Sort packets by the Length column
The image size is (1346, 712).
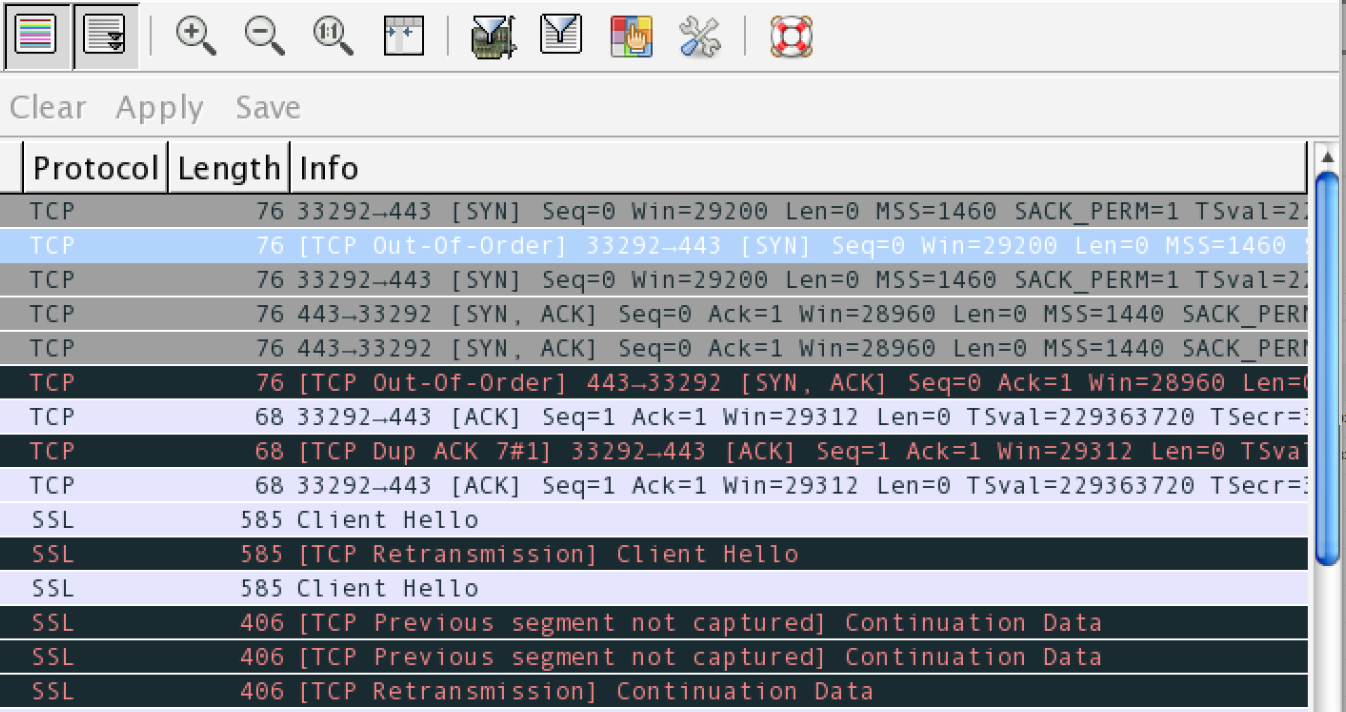[228, 168]
